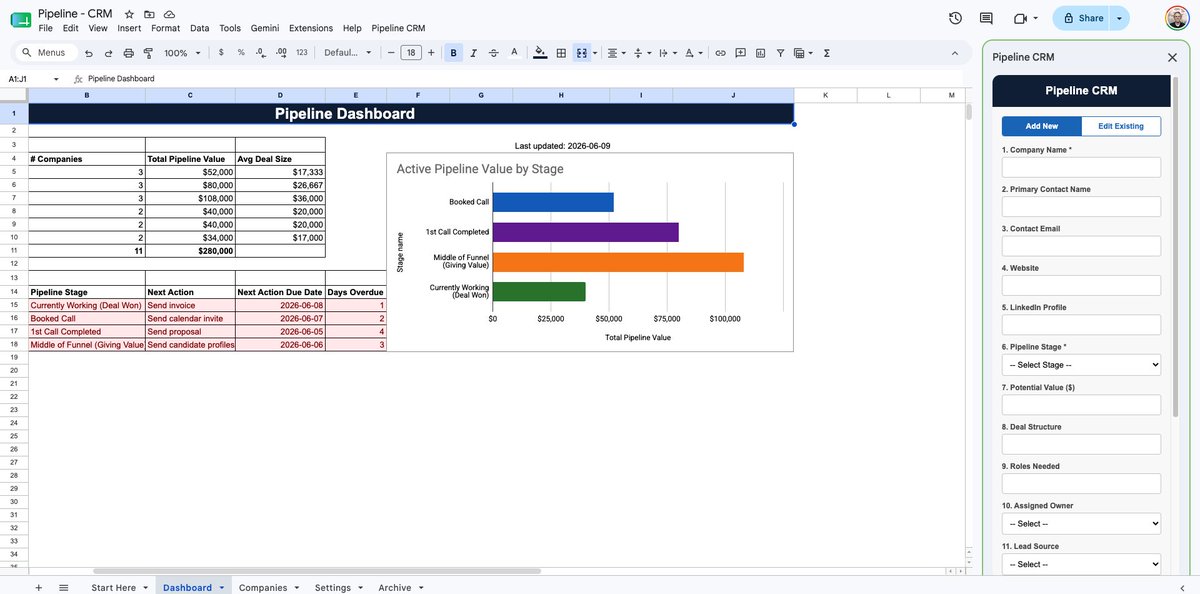Open text wrapping dropdown
This screenshot has height=594, width=1200.
[x=669, y=52]
